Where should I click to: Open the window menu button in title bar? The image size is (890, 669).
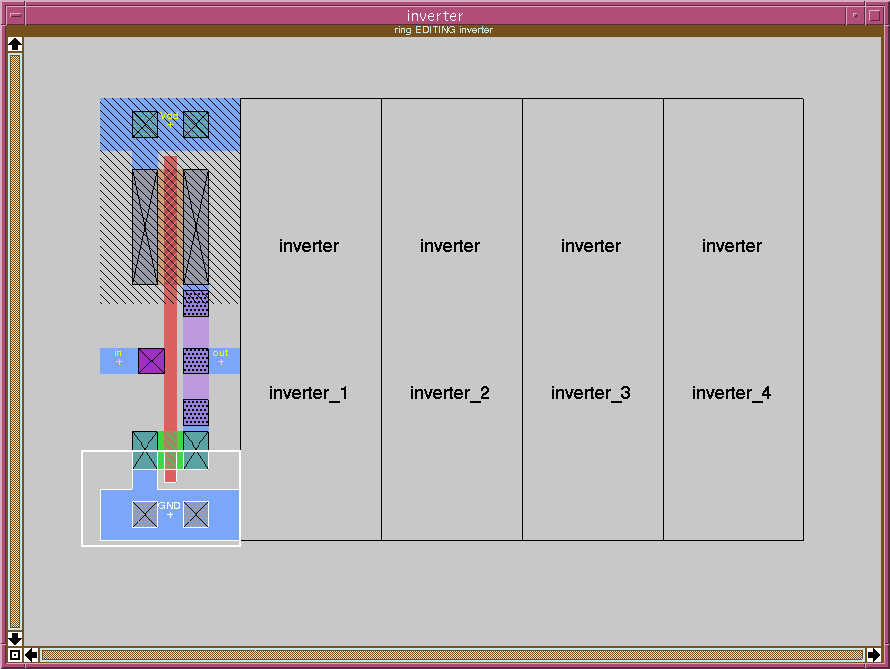(x=15, y=15)
